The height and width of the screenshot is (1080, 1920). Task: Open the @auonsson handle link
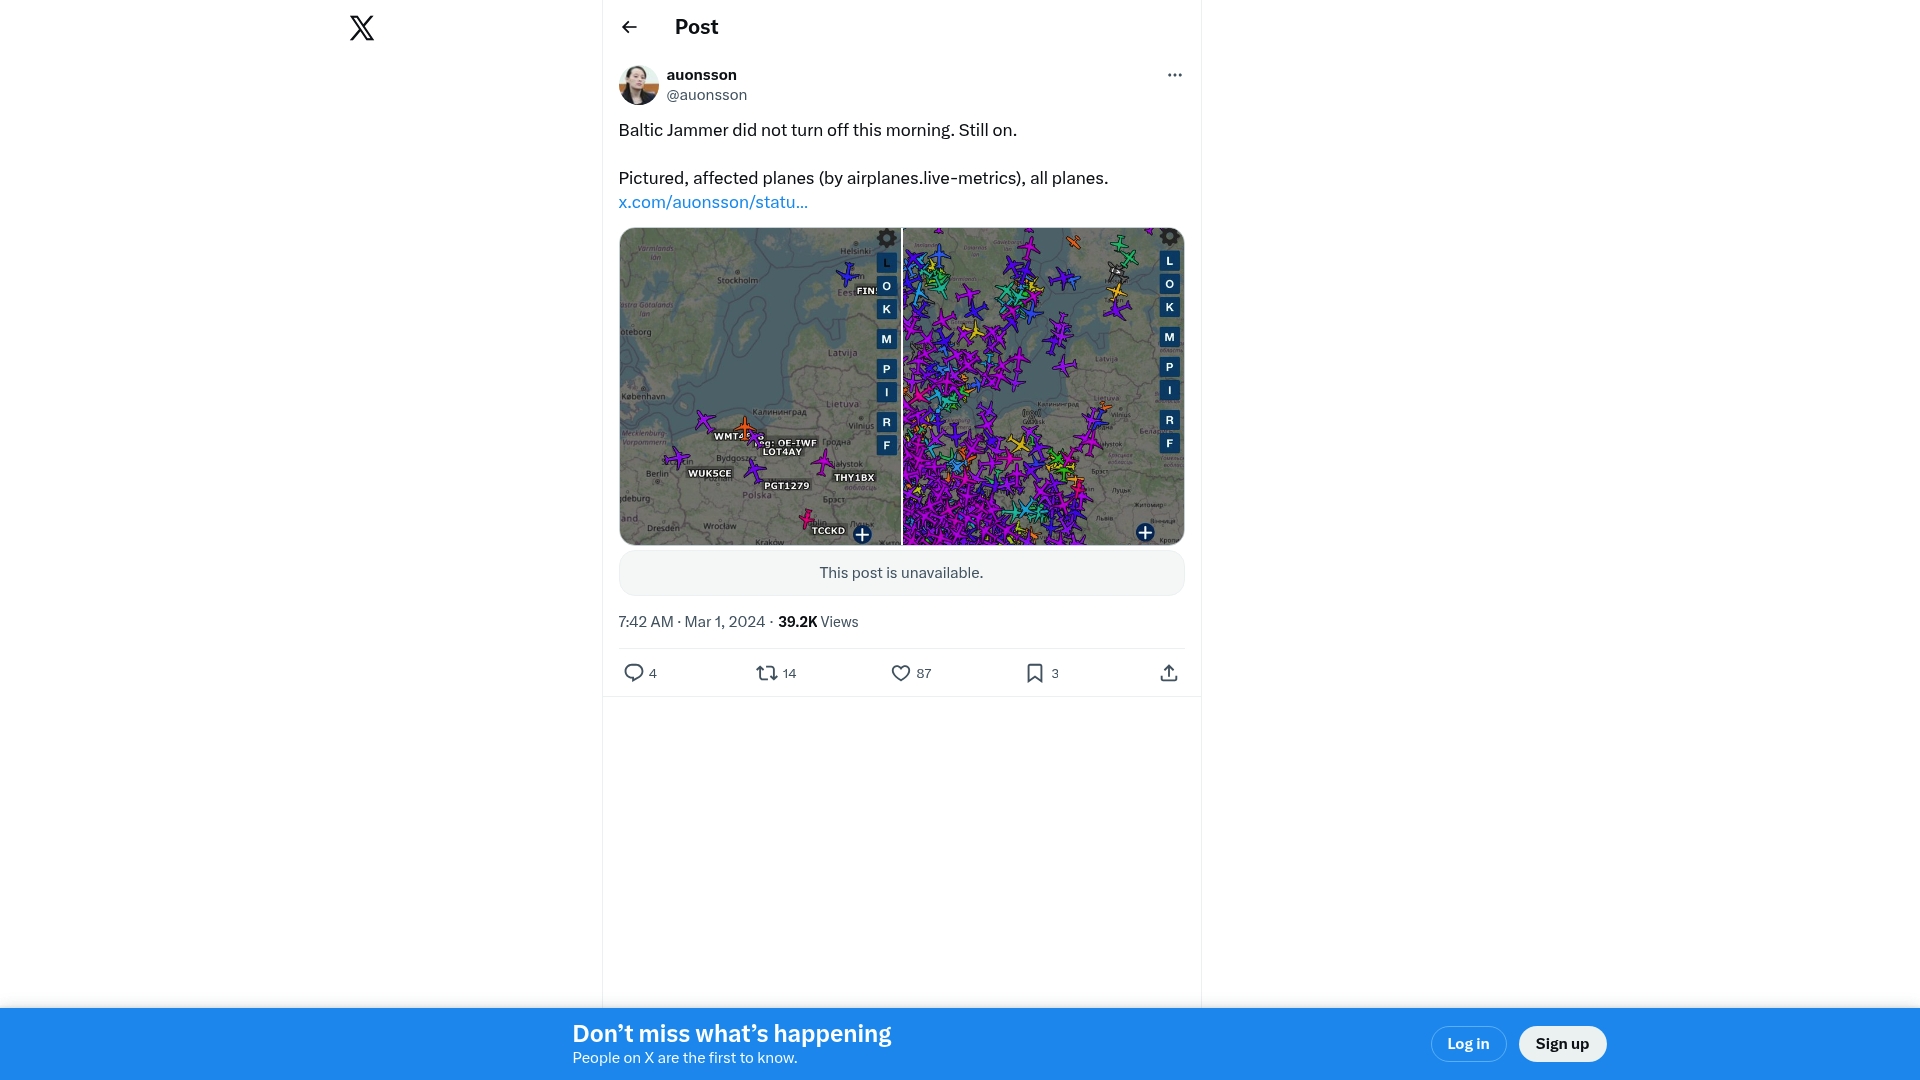coord(706,95)
